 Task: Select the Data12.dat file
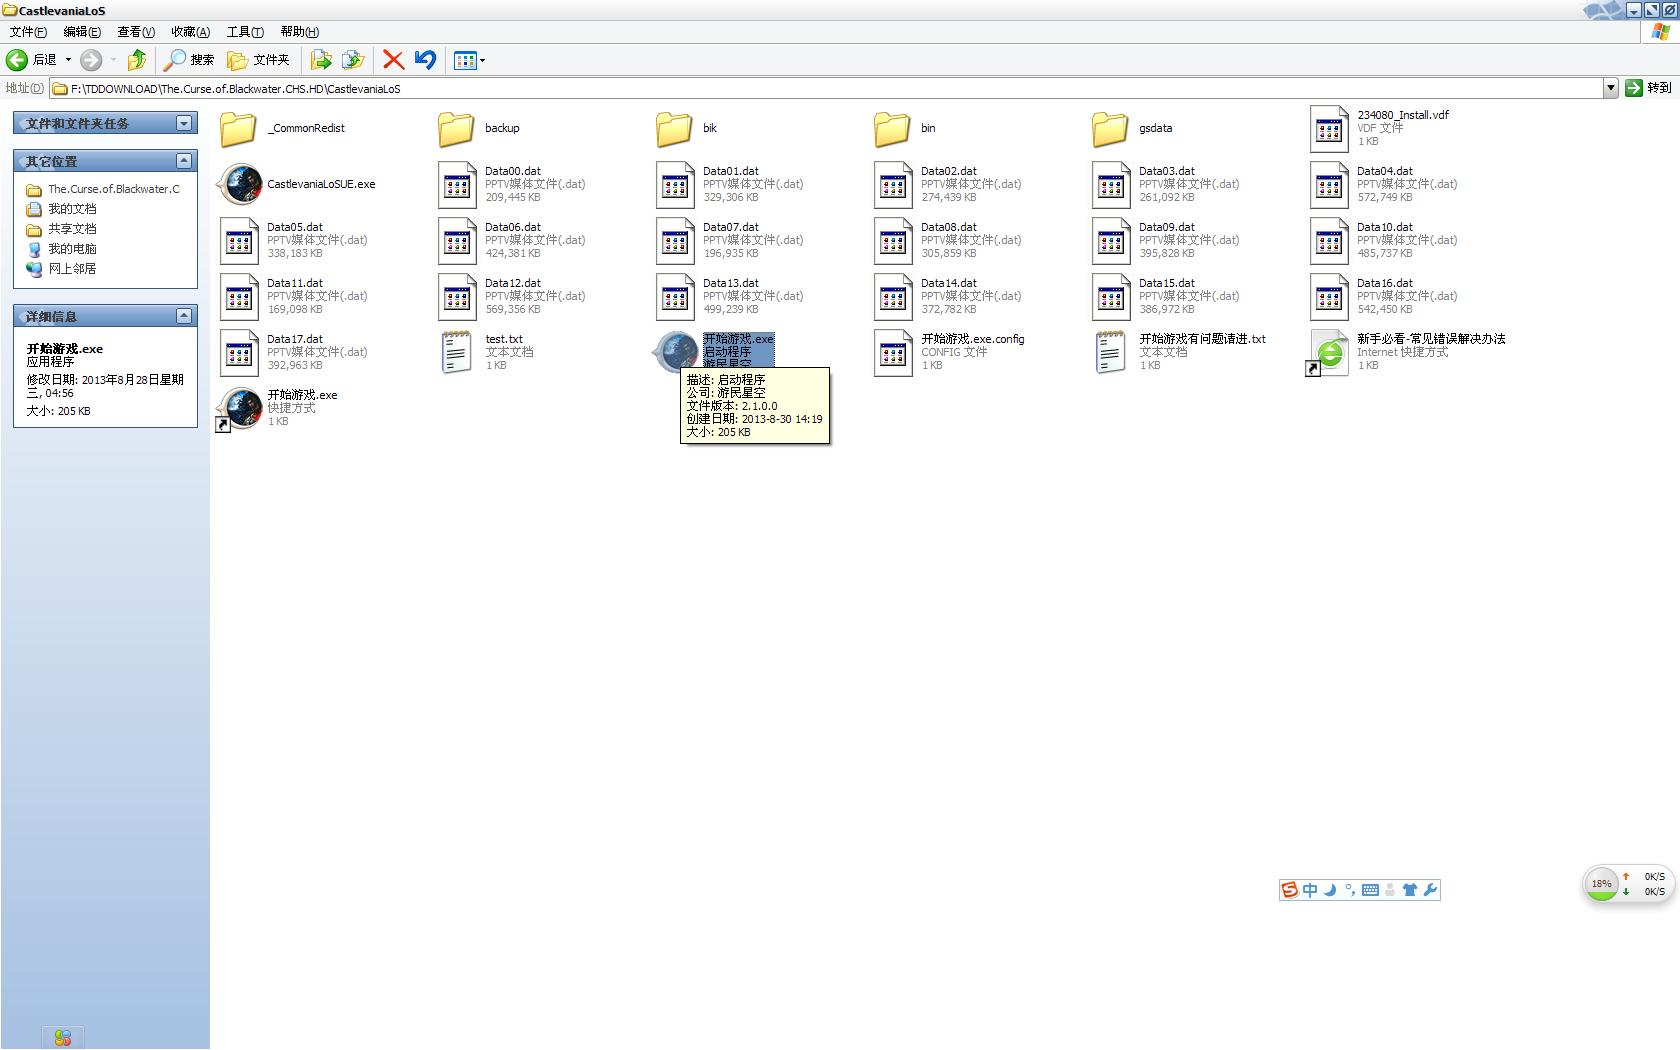click(x=511, y=296)
